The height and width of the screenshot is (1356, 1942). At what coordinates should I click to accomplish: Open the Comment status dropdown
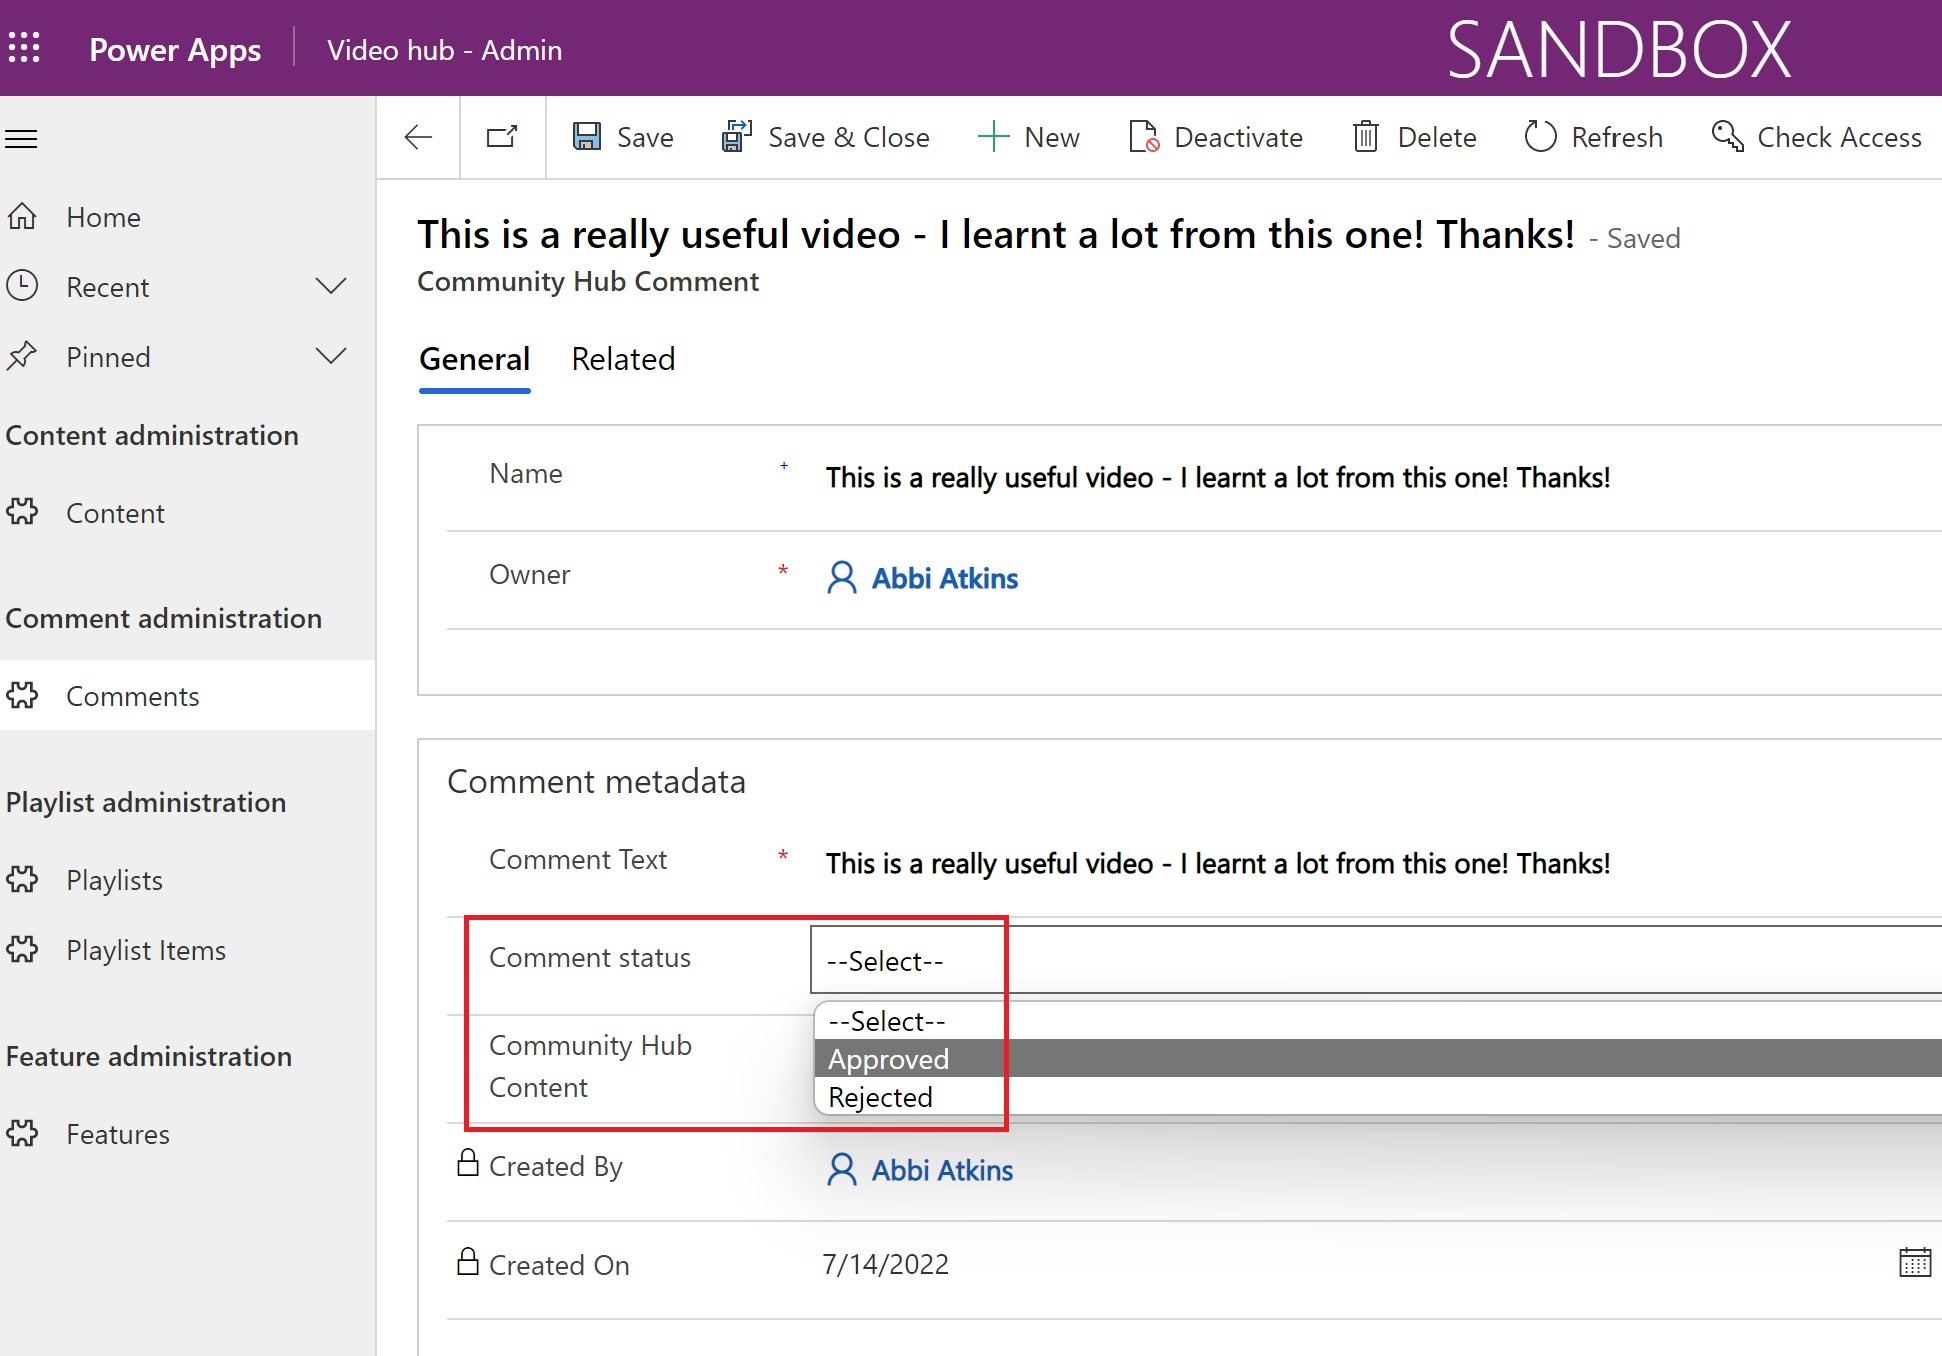(x=905, y=961)
